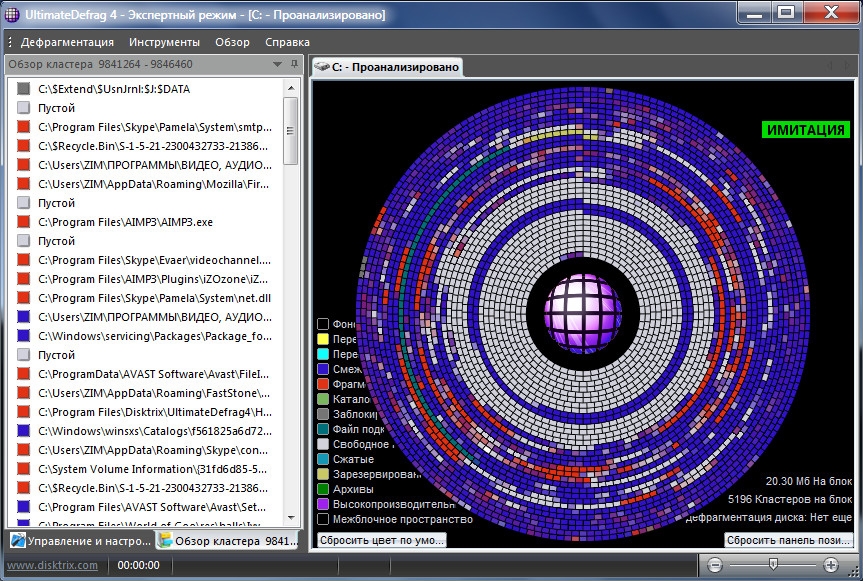Open the Дефрагментация menu
This screenshot has width=863, height=581.
click(67, 42)
